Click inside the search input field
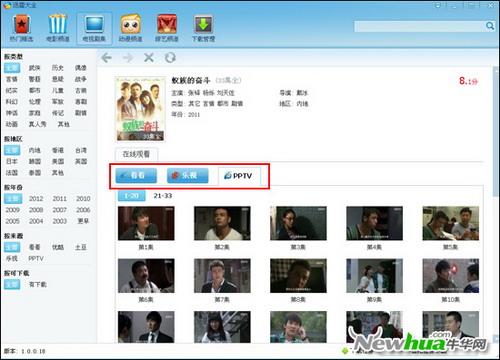The width and height of the screenshot is (500, 360). coord(419,26)
